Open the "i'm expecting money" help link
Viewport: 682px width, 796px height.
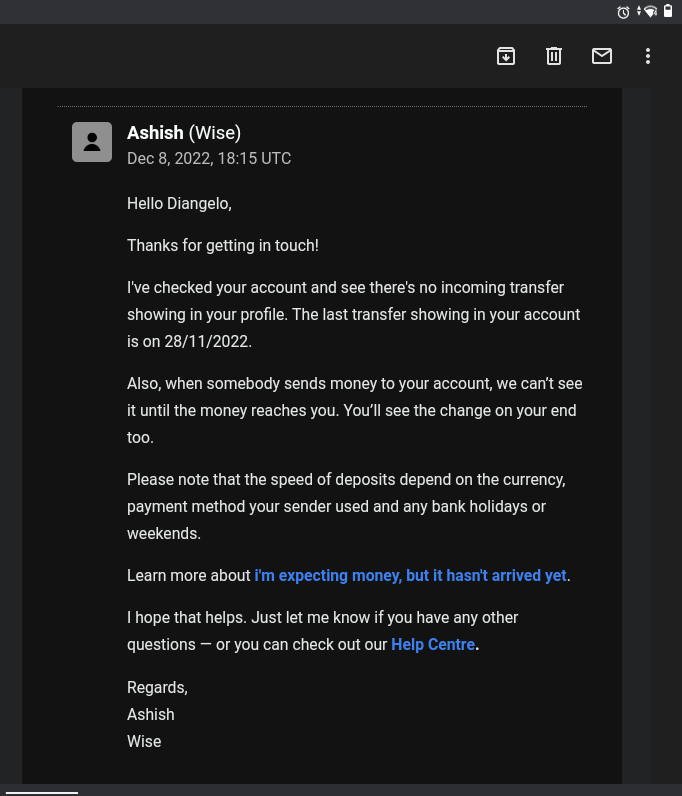(x=410, y=575)
